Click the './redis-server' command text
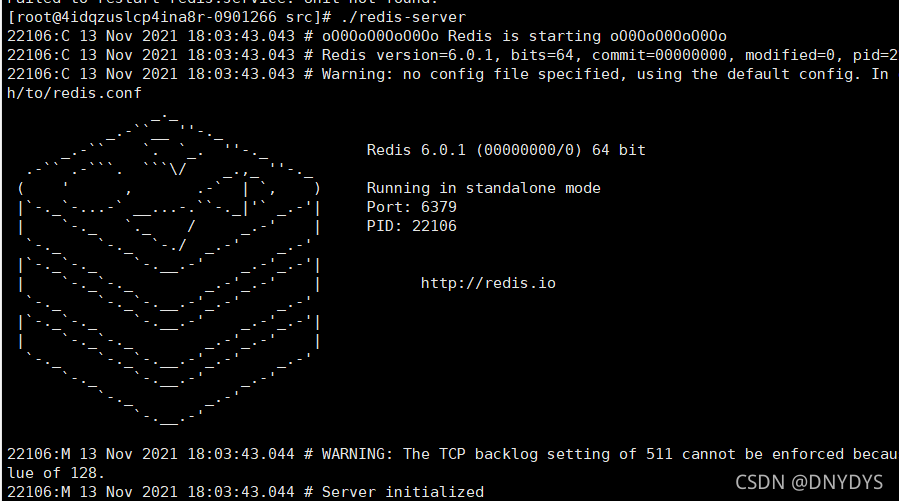899x501 pixels. (x=403, y=17)
